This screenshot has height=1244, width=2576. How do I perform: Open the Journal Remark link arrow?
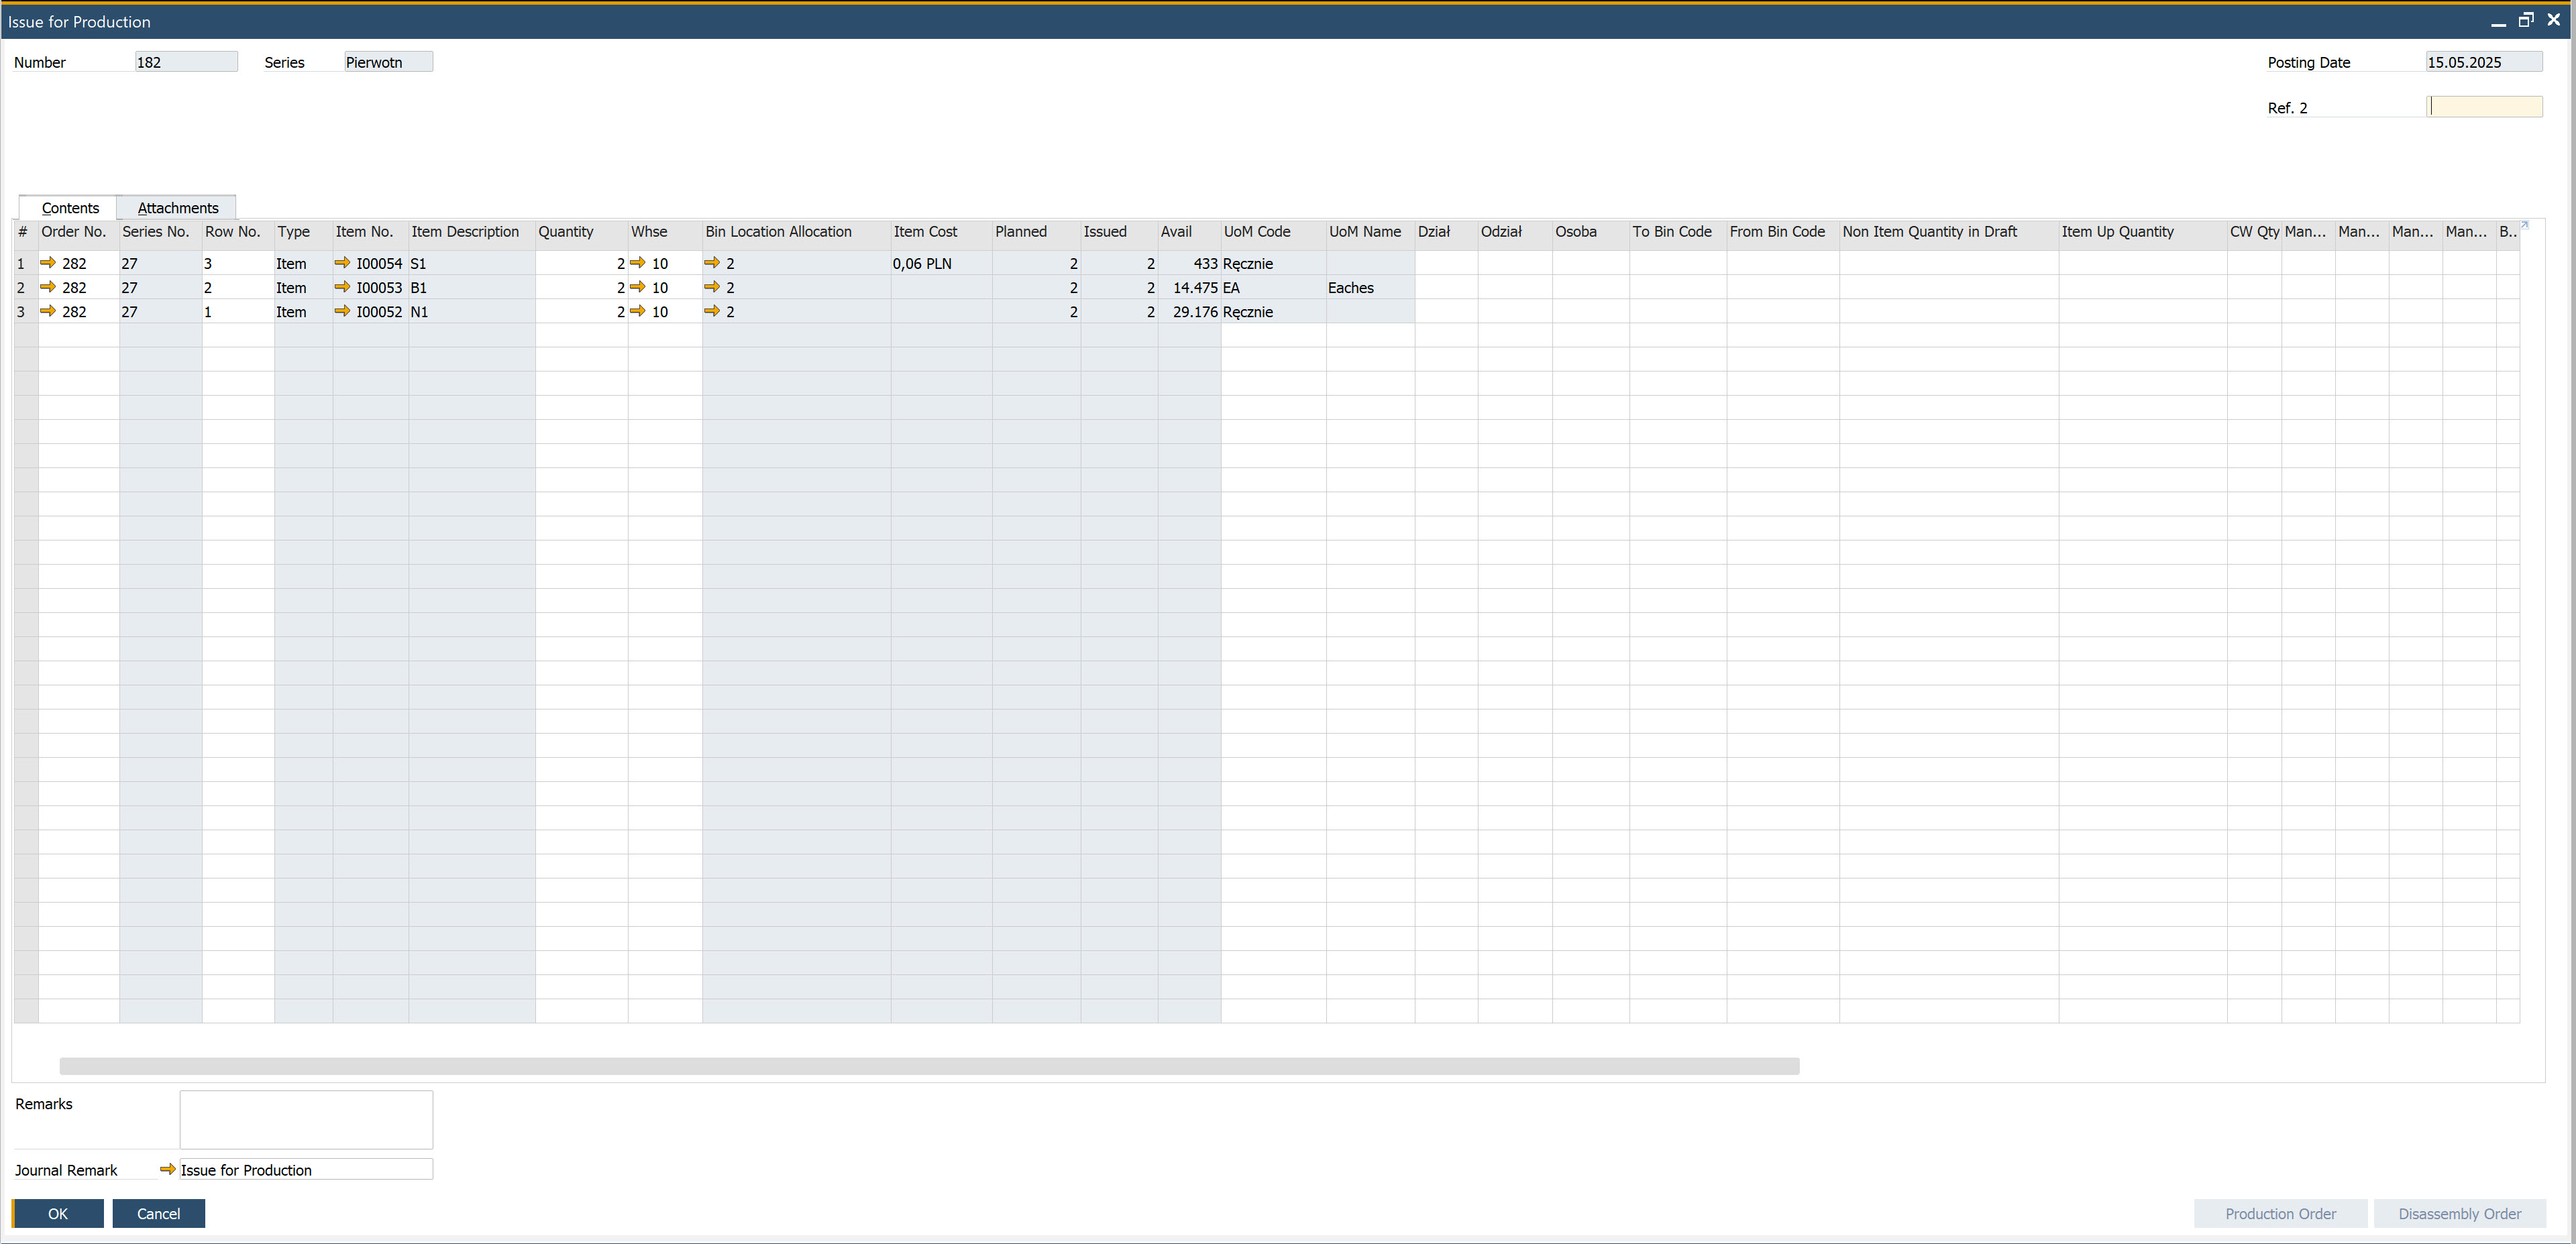point(168,1169)
